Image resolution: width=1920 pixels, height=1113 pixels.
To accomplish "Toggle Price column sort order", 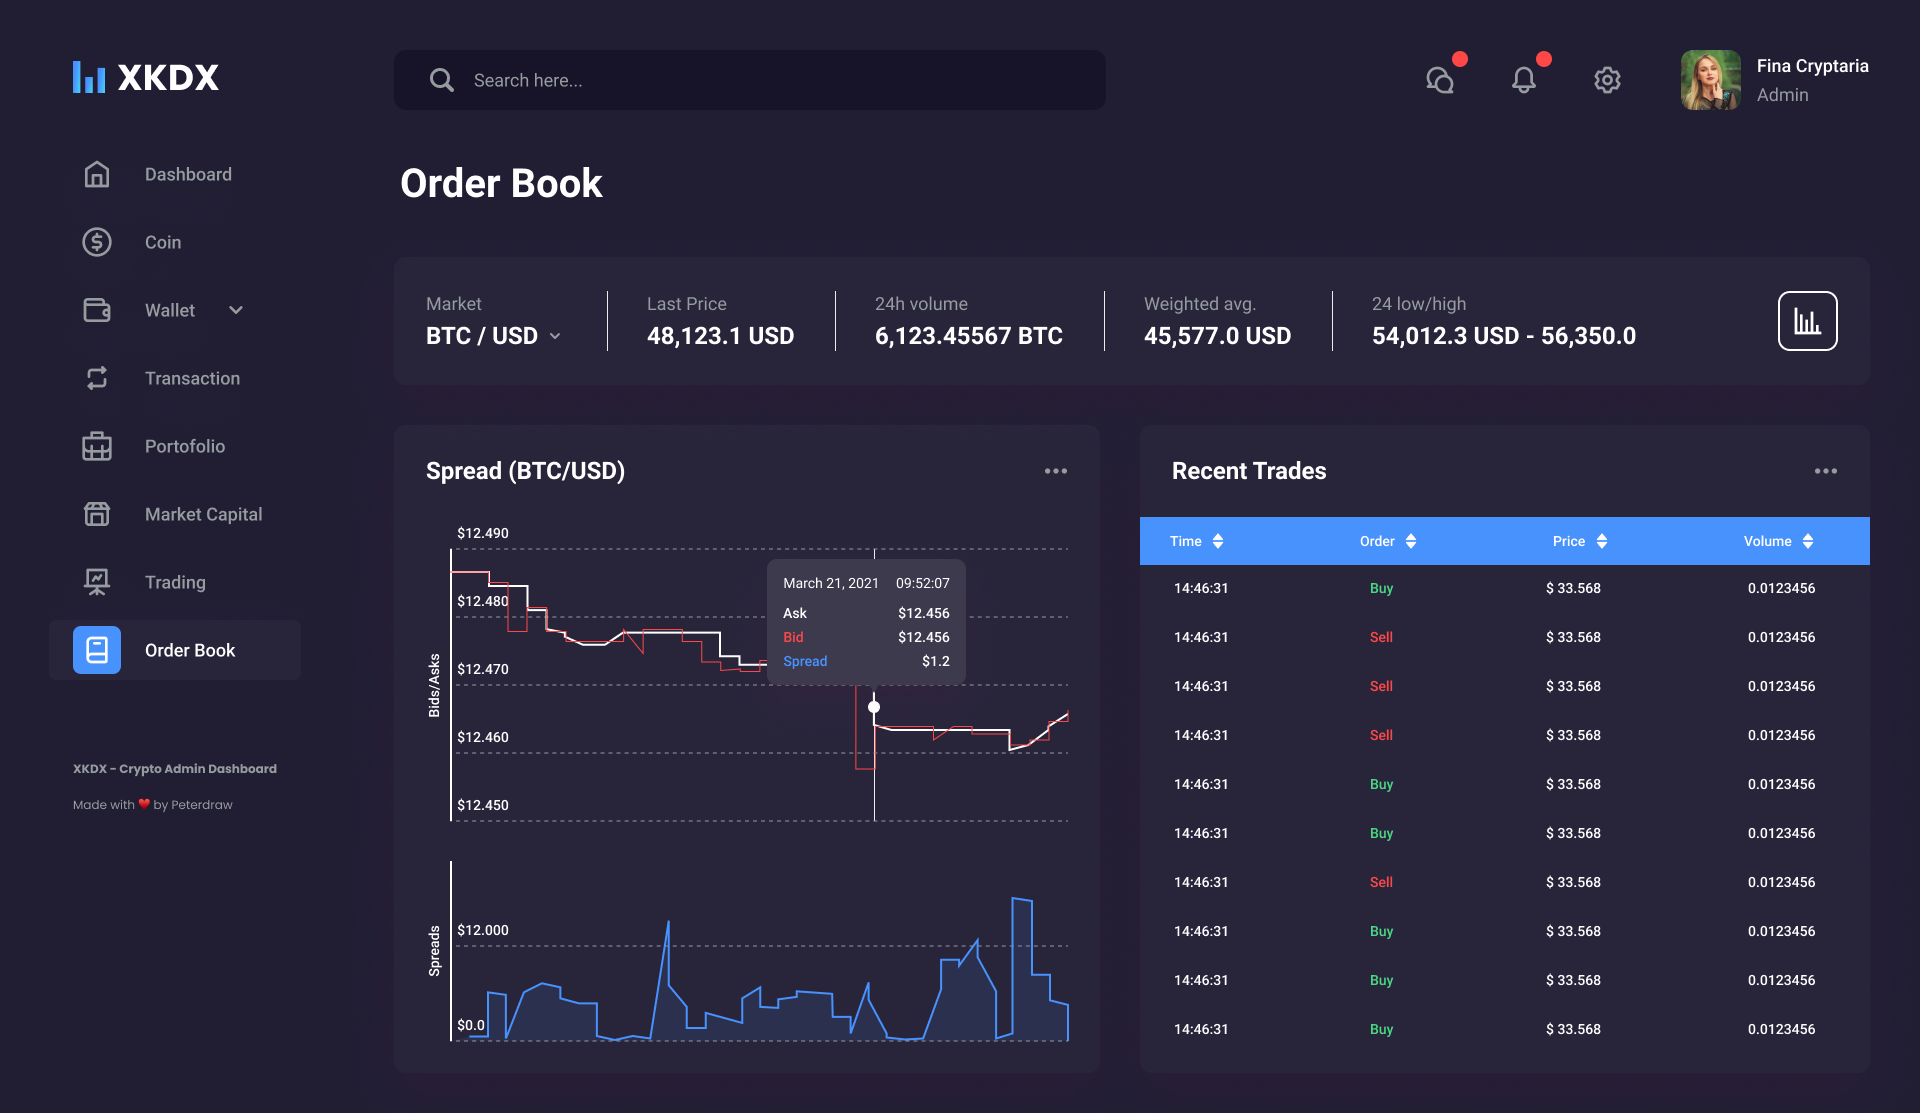I will pyautogui.click(x=1604, y=541).
